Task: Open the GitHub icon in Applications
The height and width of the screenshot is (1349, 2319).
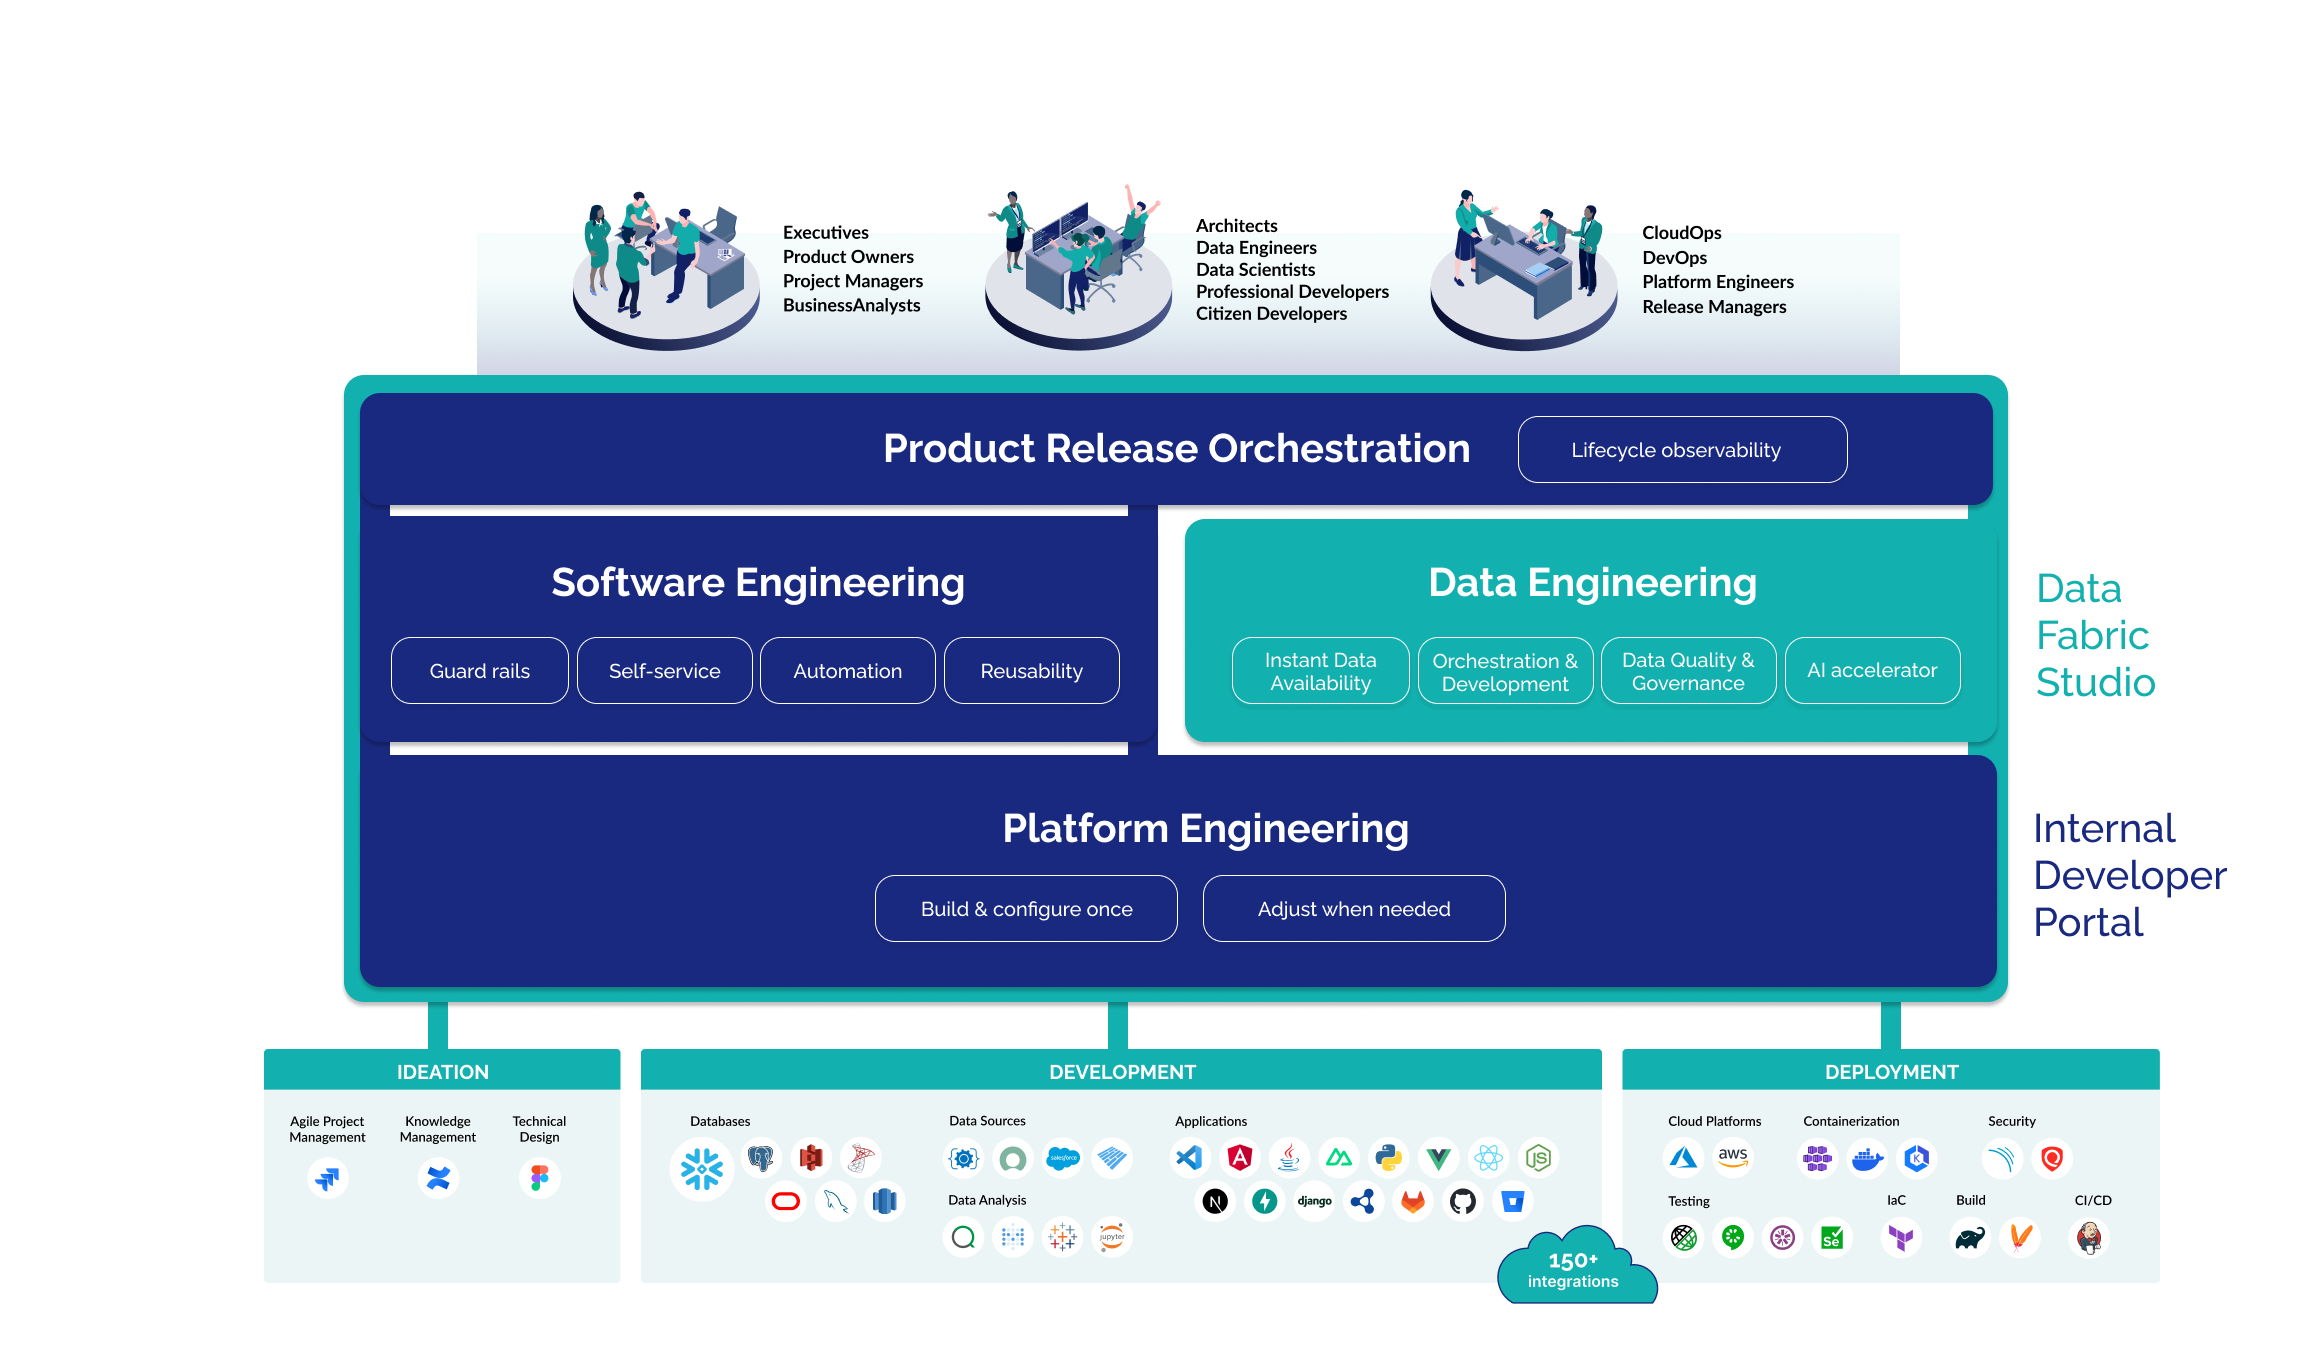Action: tap(1461, 1201)
